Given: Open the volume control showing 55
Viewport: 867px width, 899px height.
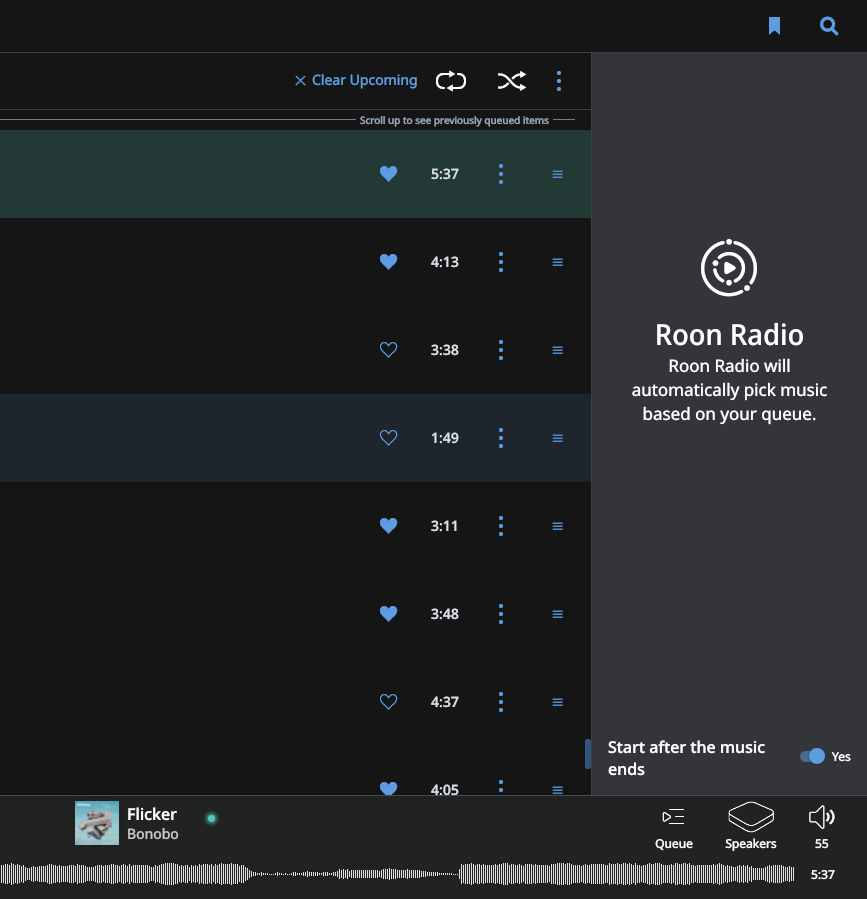Looking at the screenshot, I should point(821,827).
